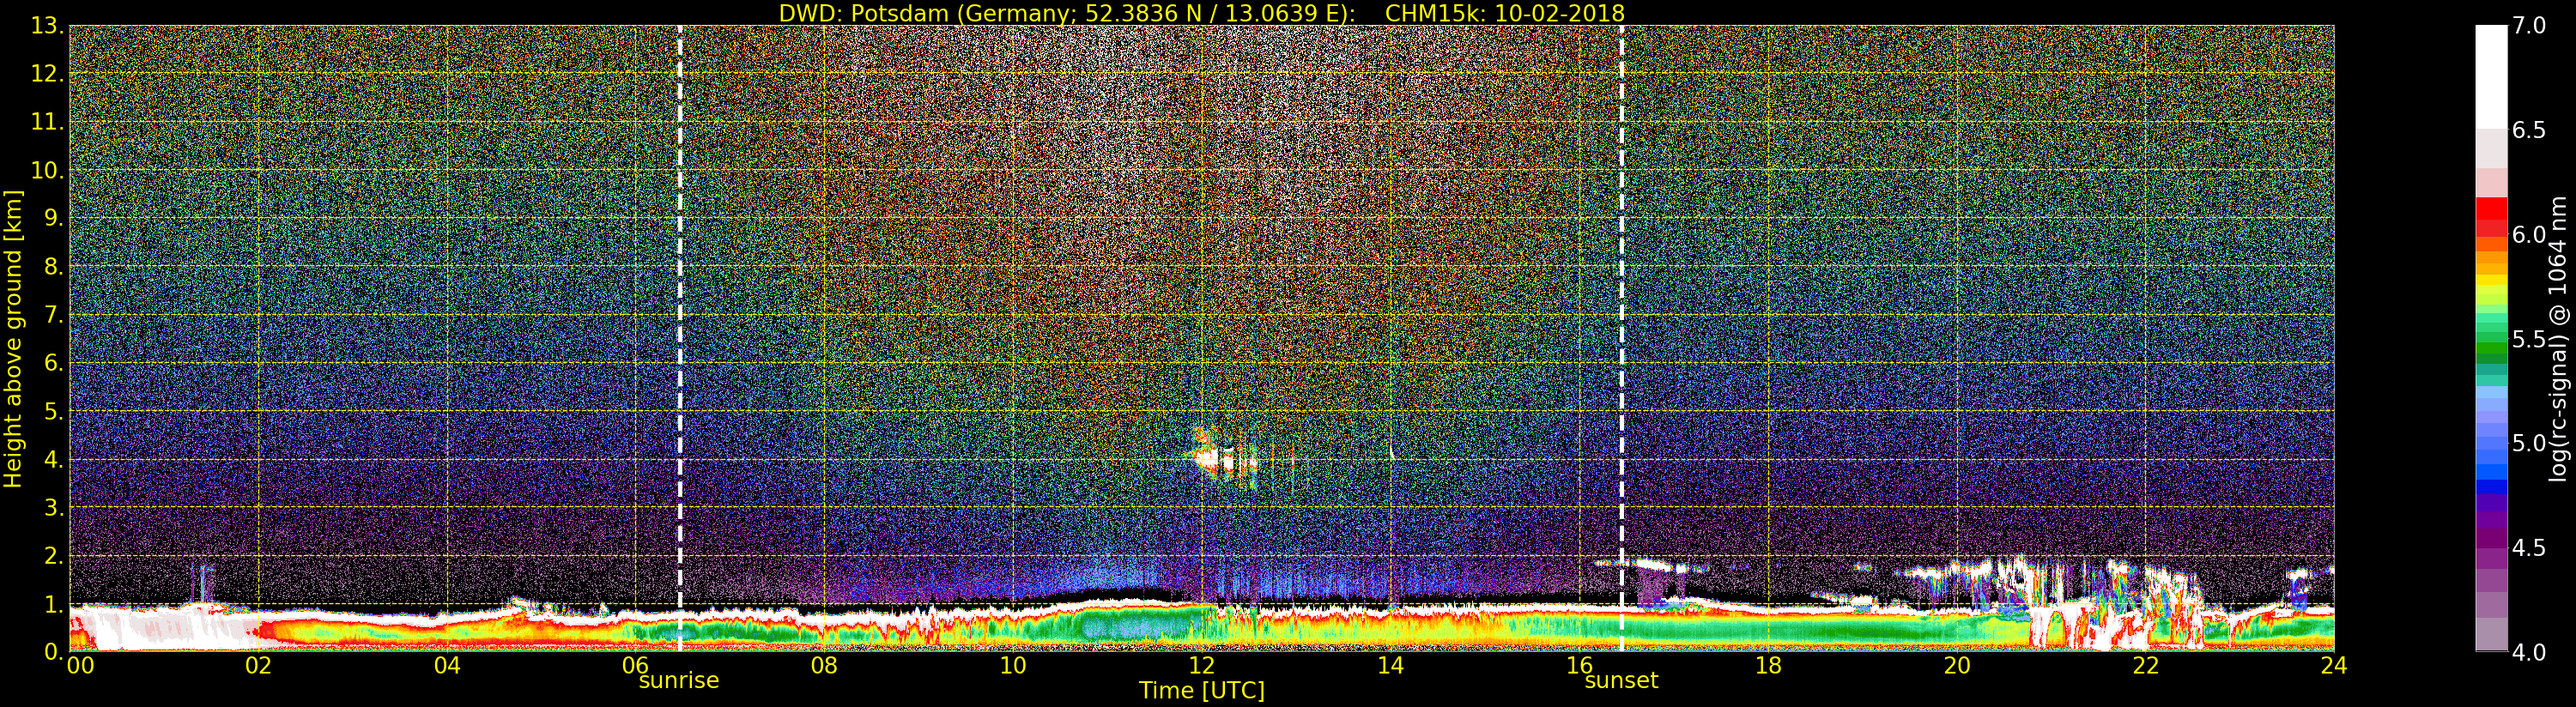This screenshot has height=707, width=2576.
Task: Click the '12.' height axis tick label
Action: (x=47, y=74)
